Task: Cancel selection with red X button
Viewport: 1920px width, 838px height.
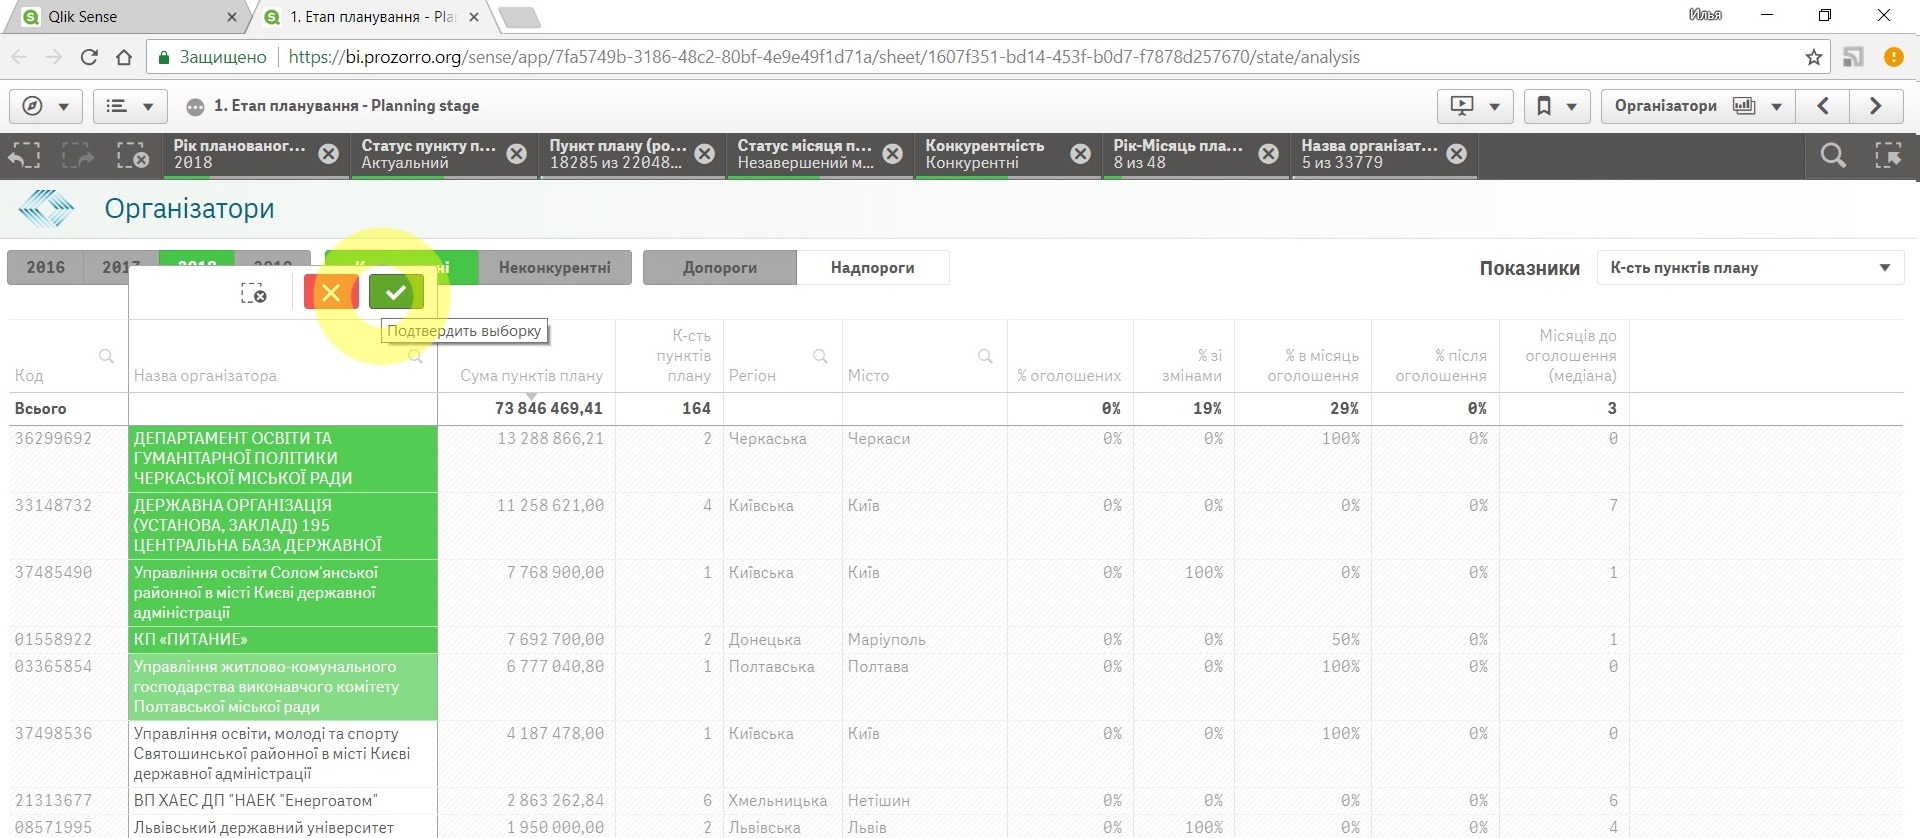Action: 331,292
